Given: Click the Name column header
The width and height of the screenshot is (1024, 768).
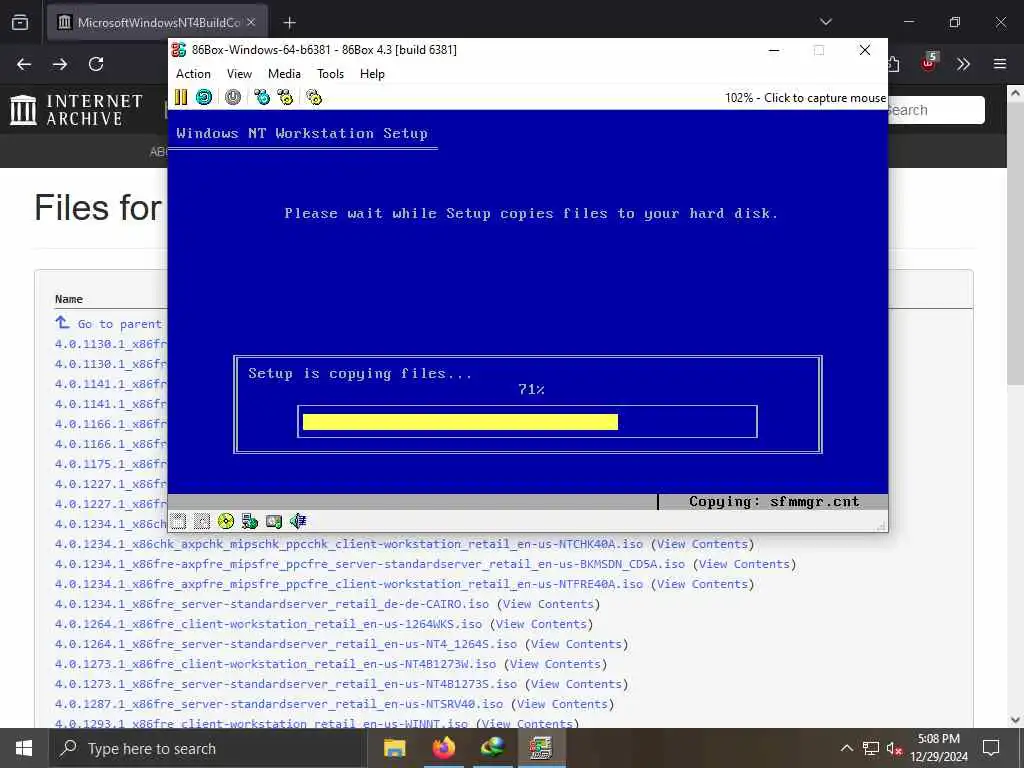Looking at the screenshot, I should pyautogui.click(x=69, y=299).
